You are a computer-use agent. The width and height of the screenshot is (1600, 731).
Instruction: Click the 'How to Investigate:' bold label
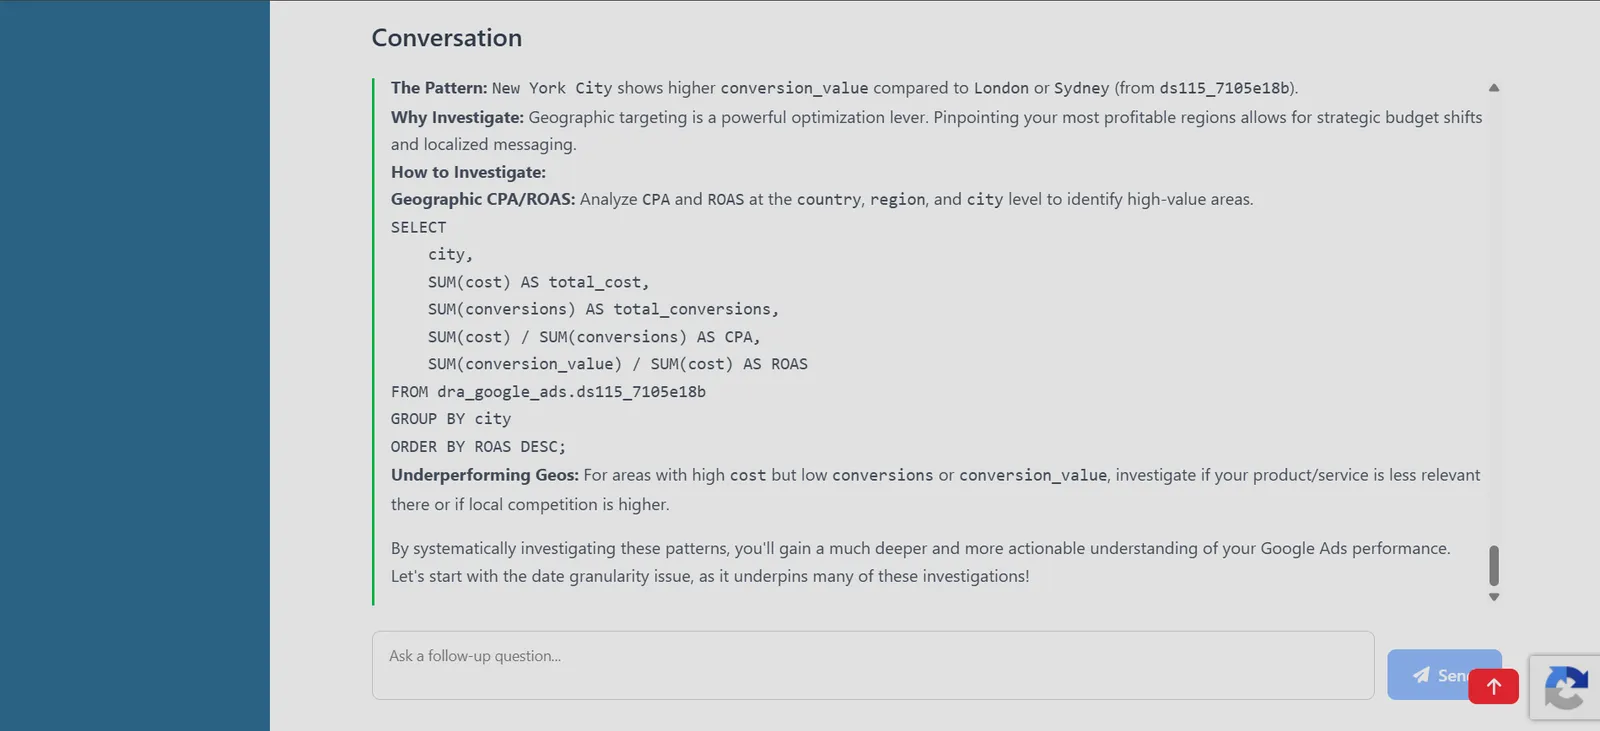coord(468,172)
